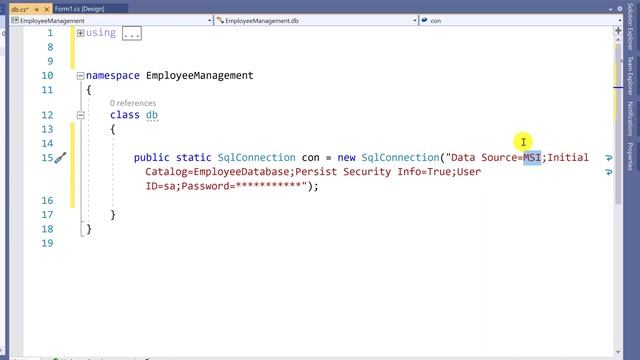
Task: Click the 'con' variable name in code
Action: 311,158
